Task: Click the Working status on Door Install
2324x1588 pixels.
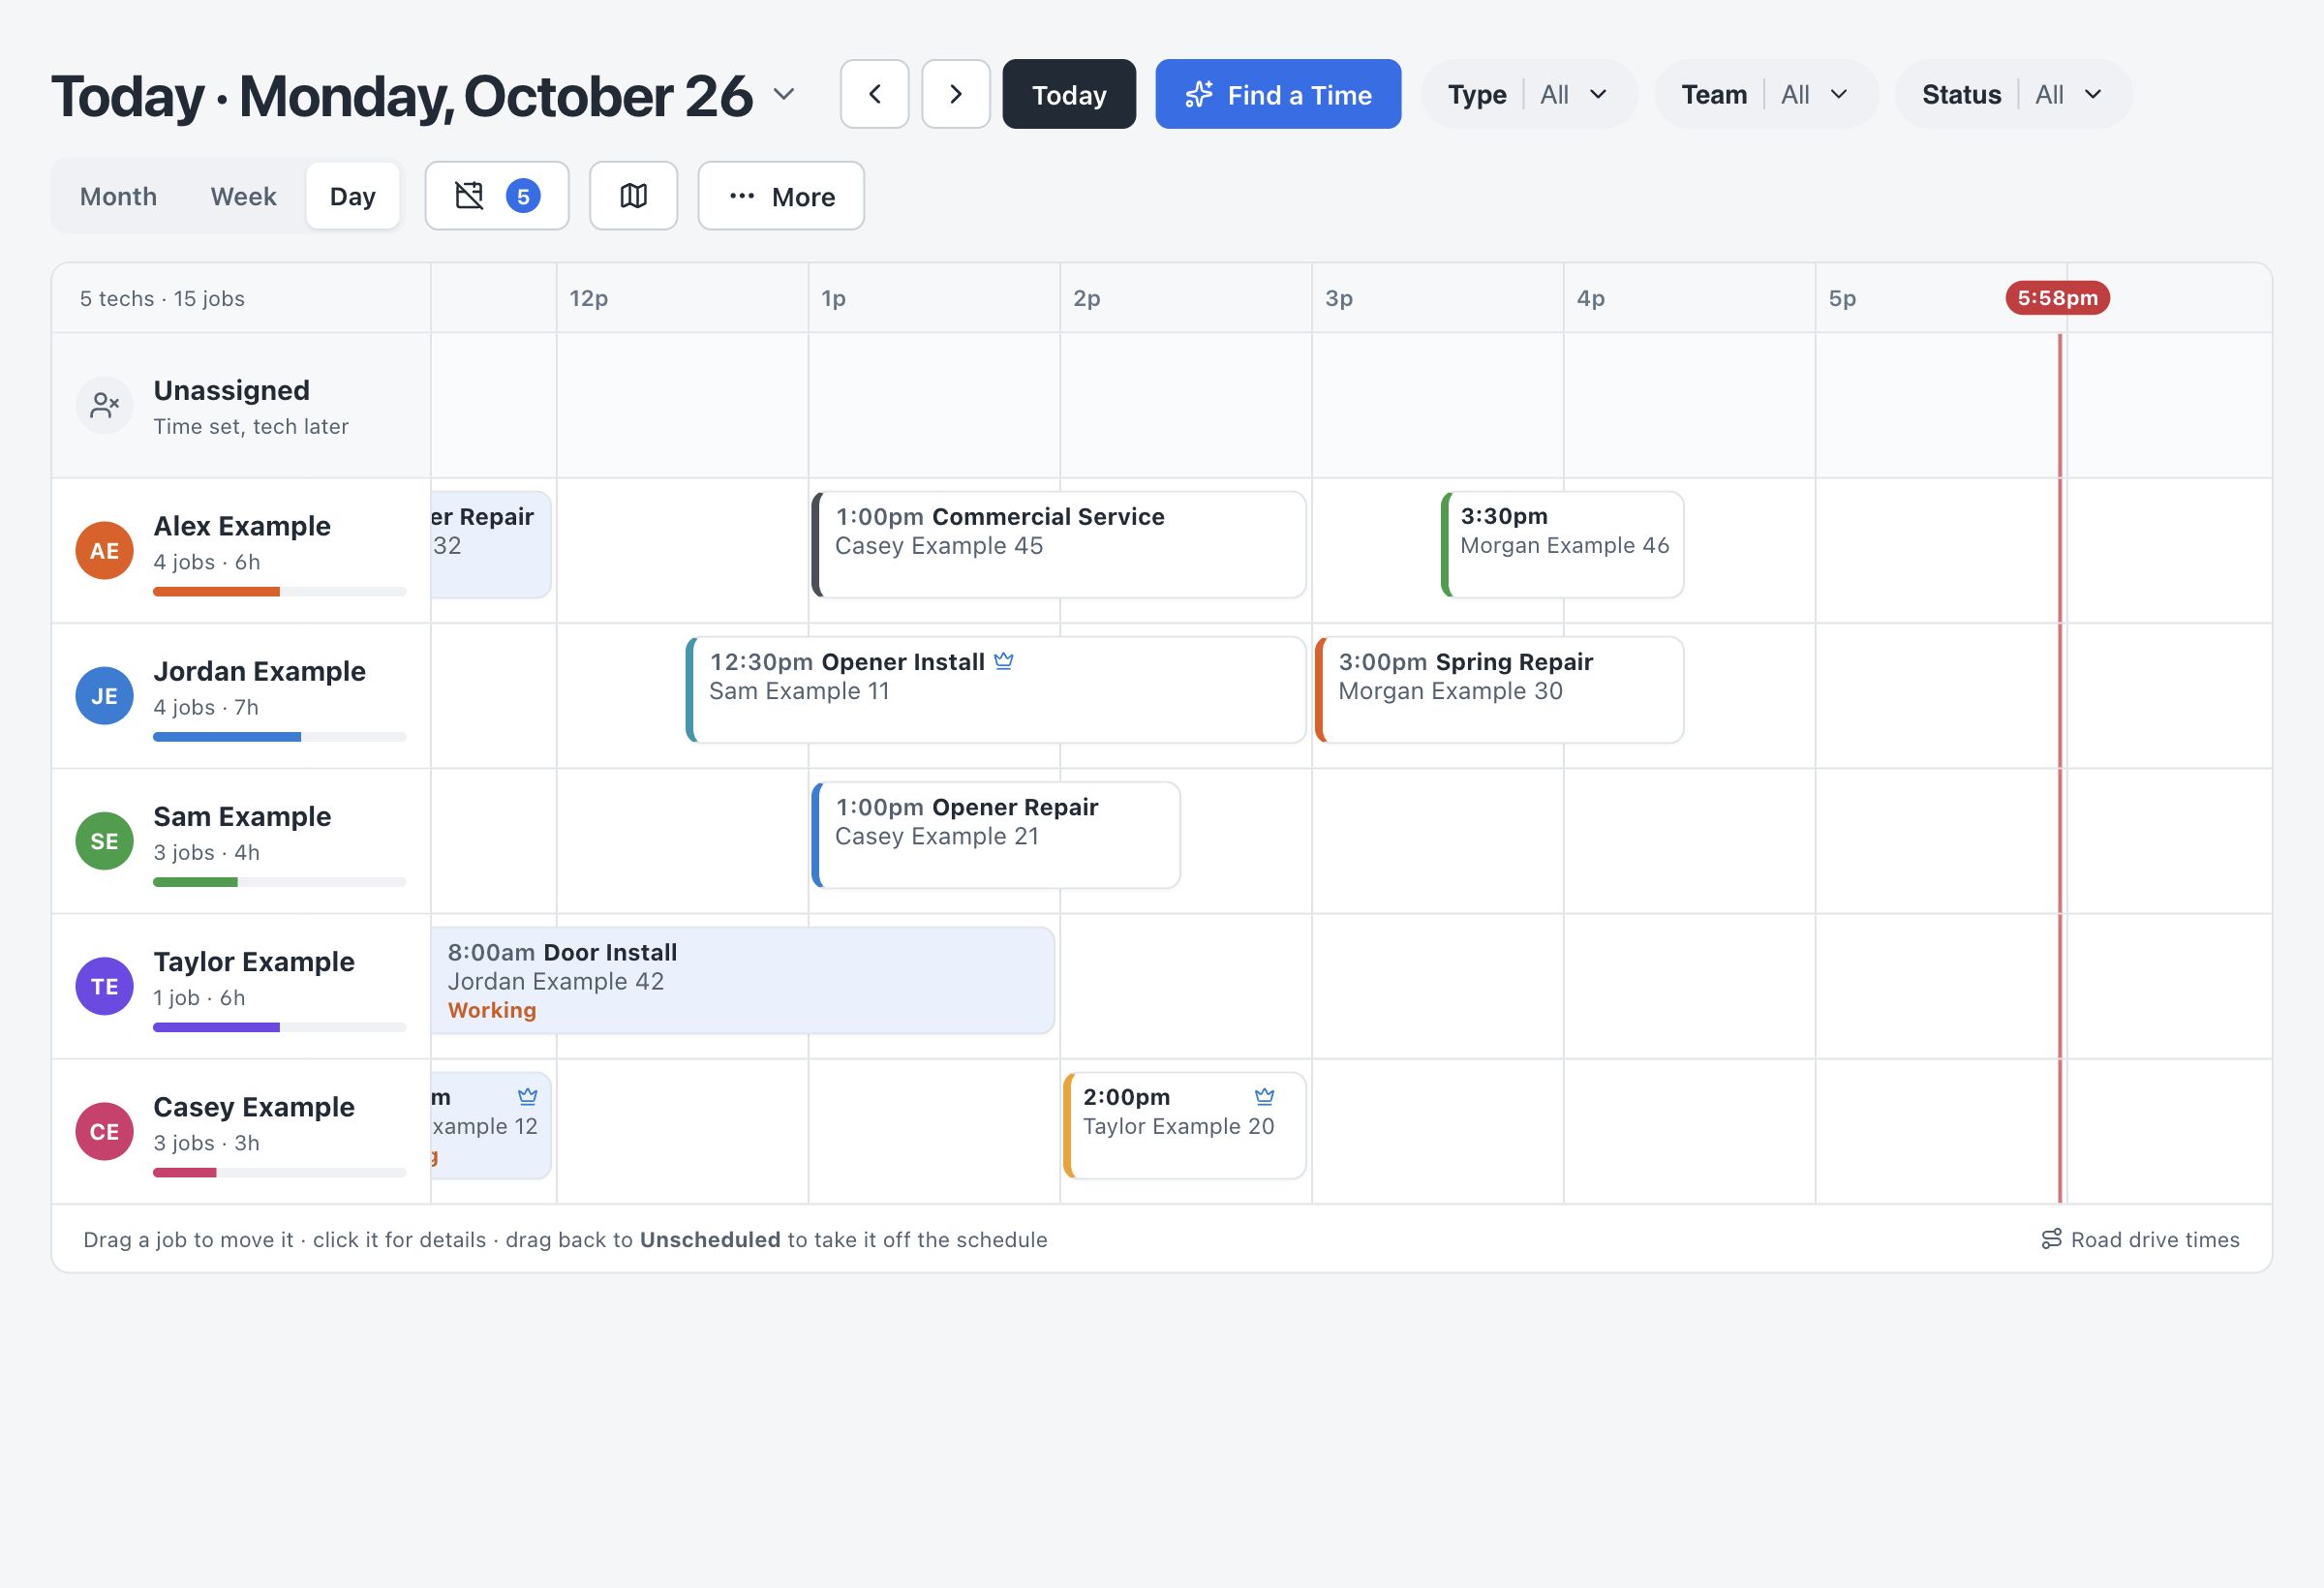Action: 492,1010
